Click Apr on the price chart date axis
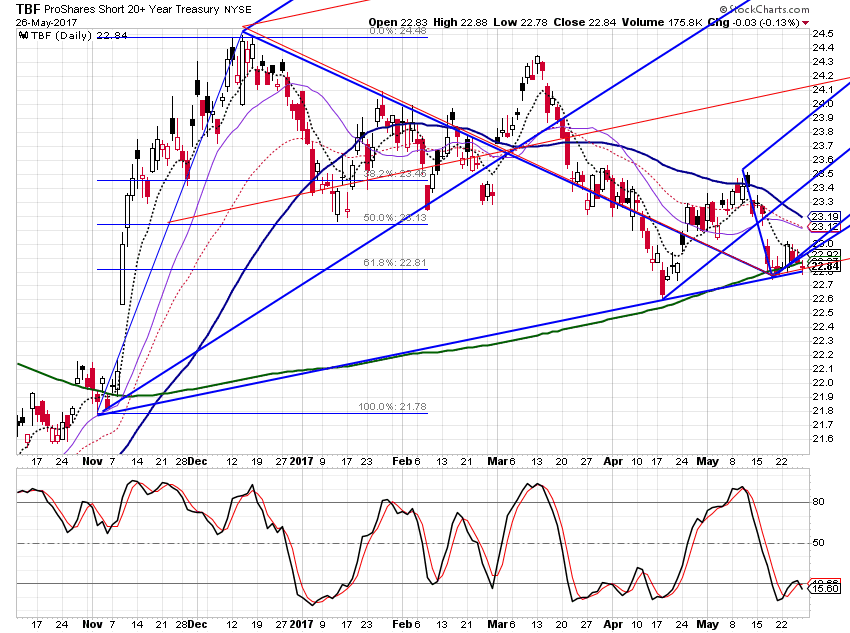Viewport: 850px width, 633px height. point(613,461)
